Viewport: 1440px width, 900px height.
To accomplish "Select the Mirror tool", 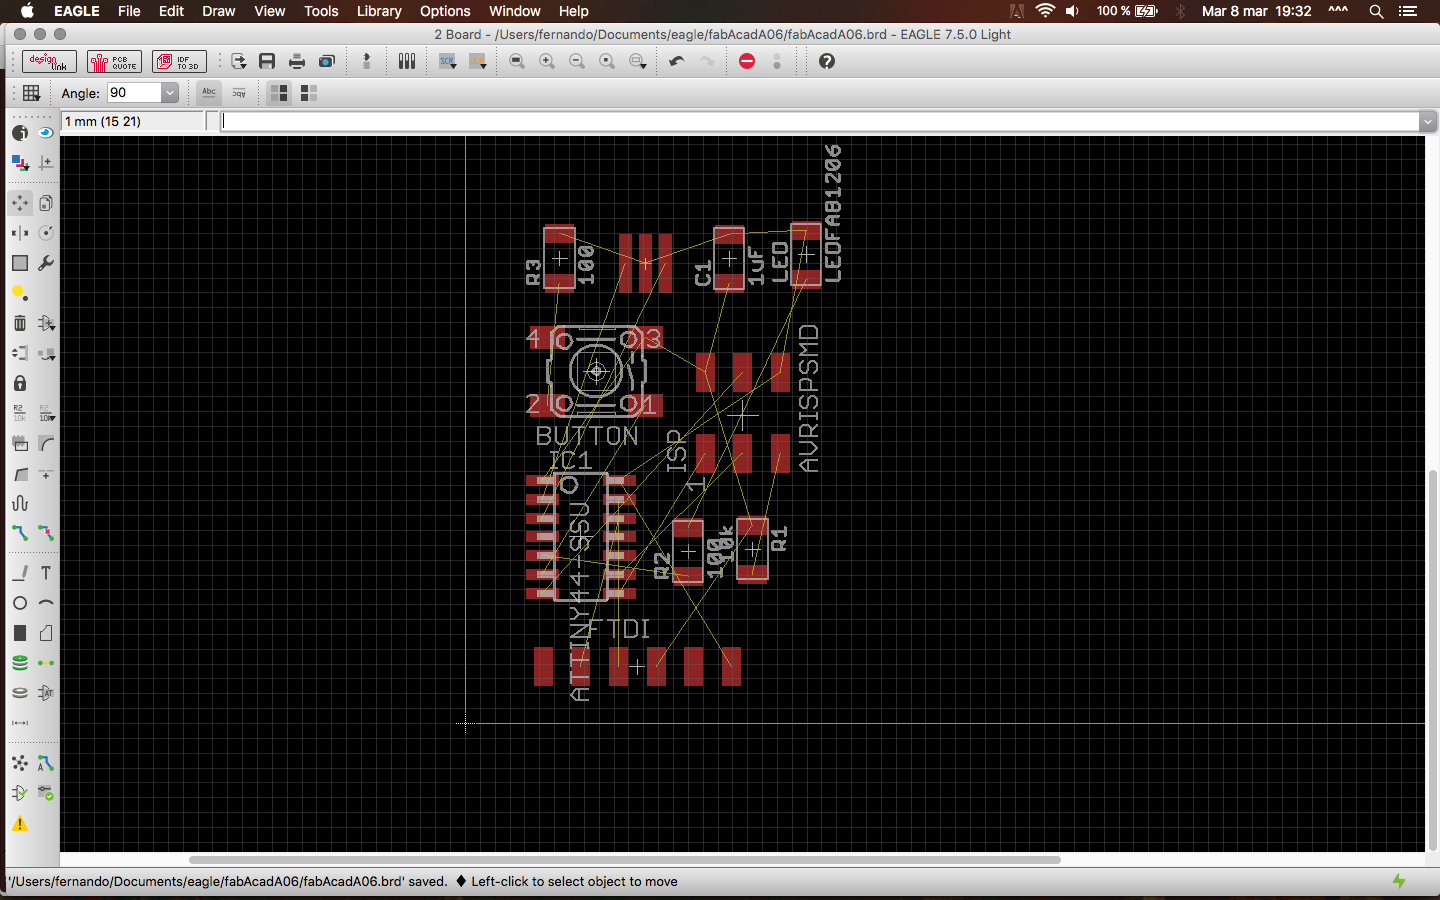I will pos(20,233).
